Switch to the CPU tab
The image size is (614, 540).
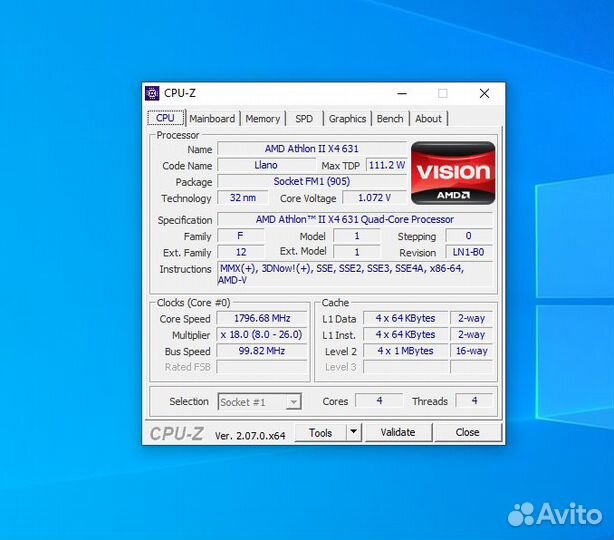pos(165,118)
